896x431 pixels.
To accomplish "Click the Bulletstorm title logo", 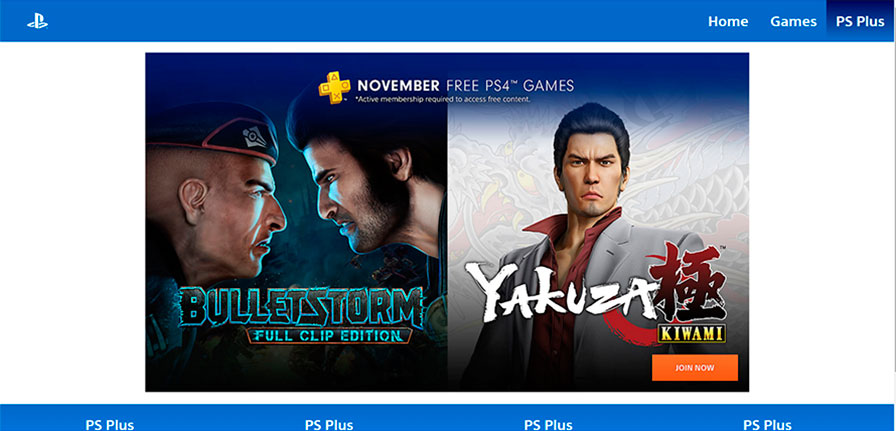I will coord(301,307).
